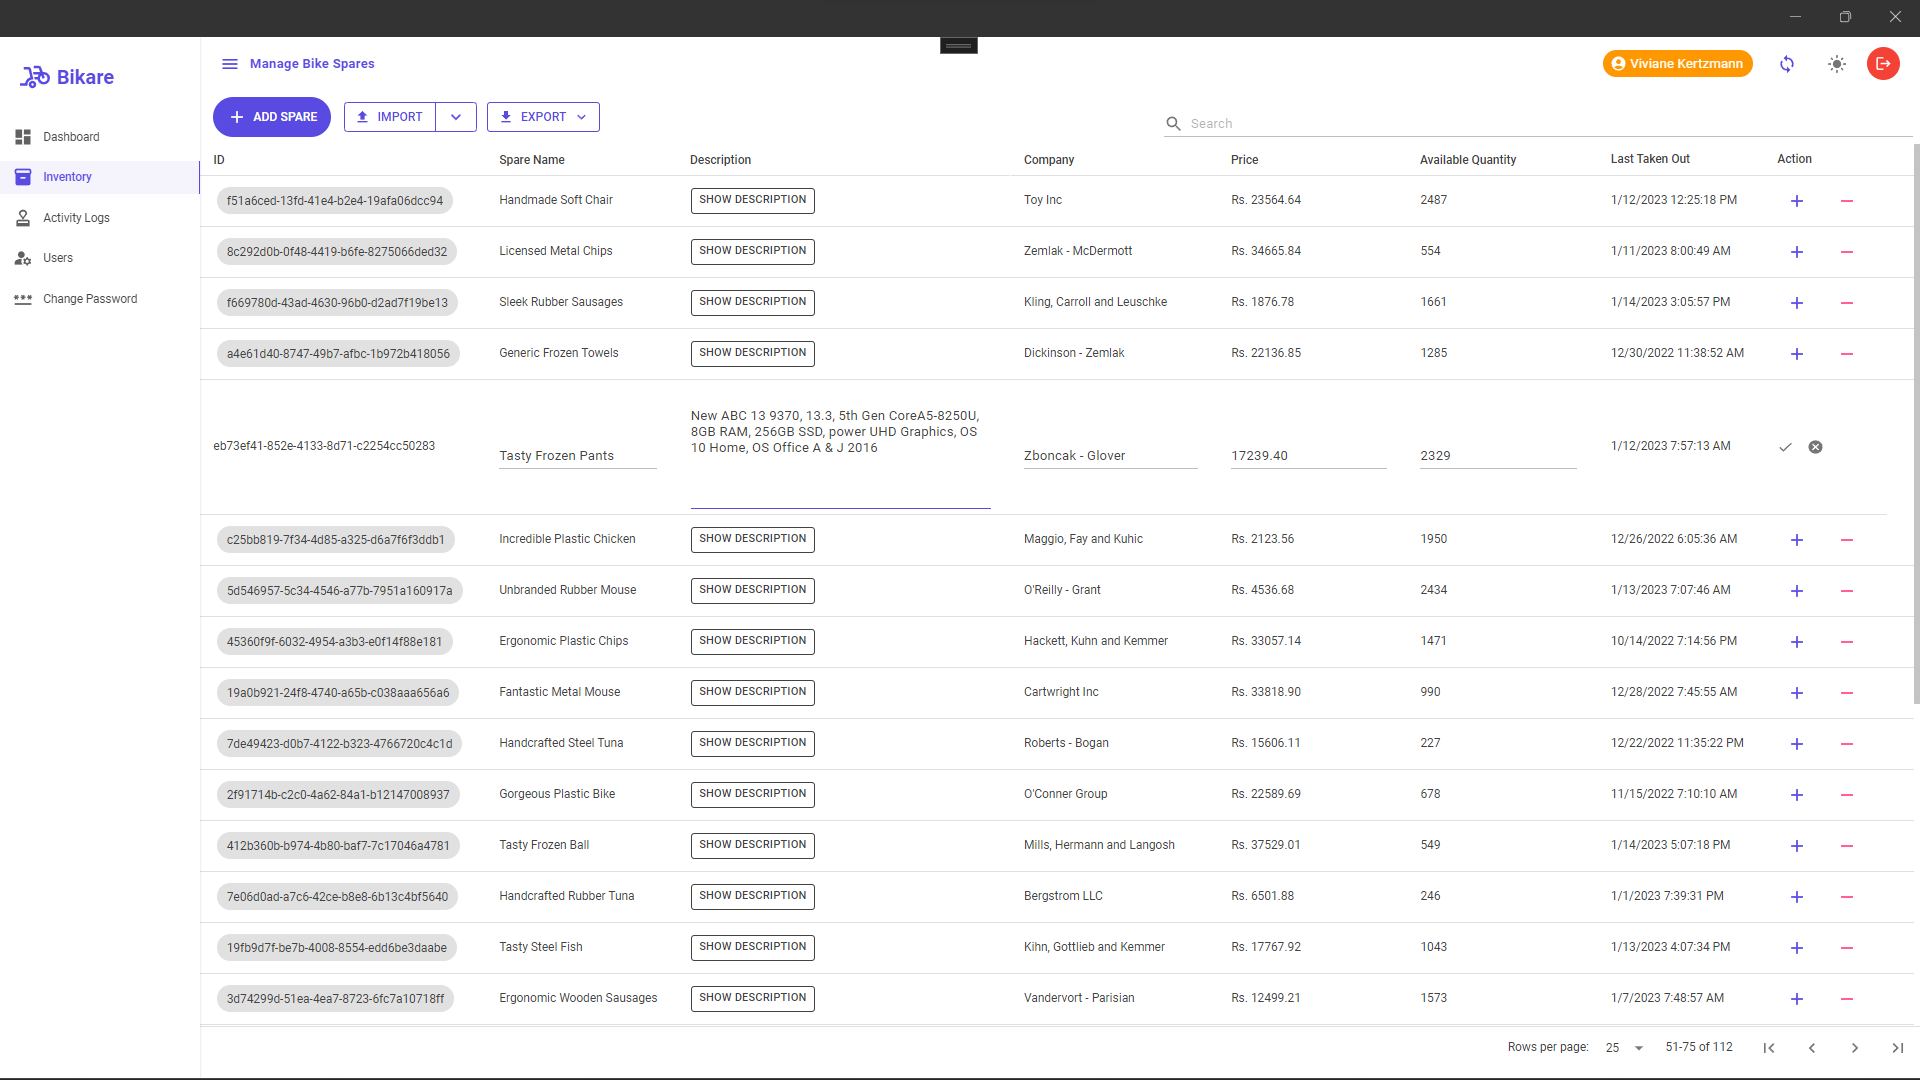This screenshot has height=1080, width=1920.
Task: Open the Import dropdown arrow
Action: pyautogui.click(x=456, y=117)
